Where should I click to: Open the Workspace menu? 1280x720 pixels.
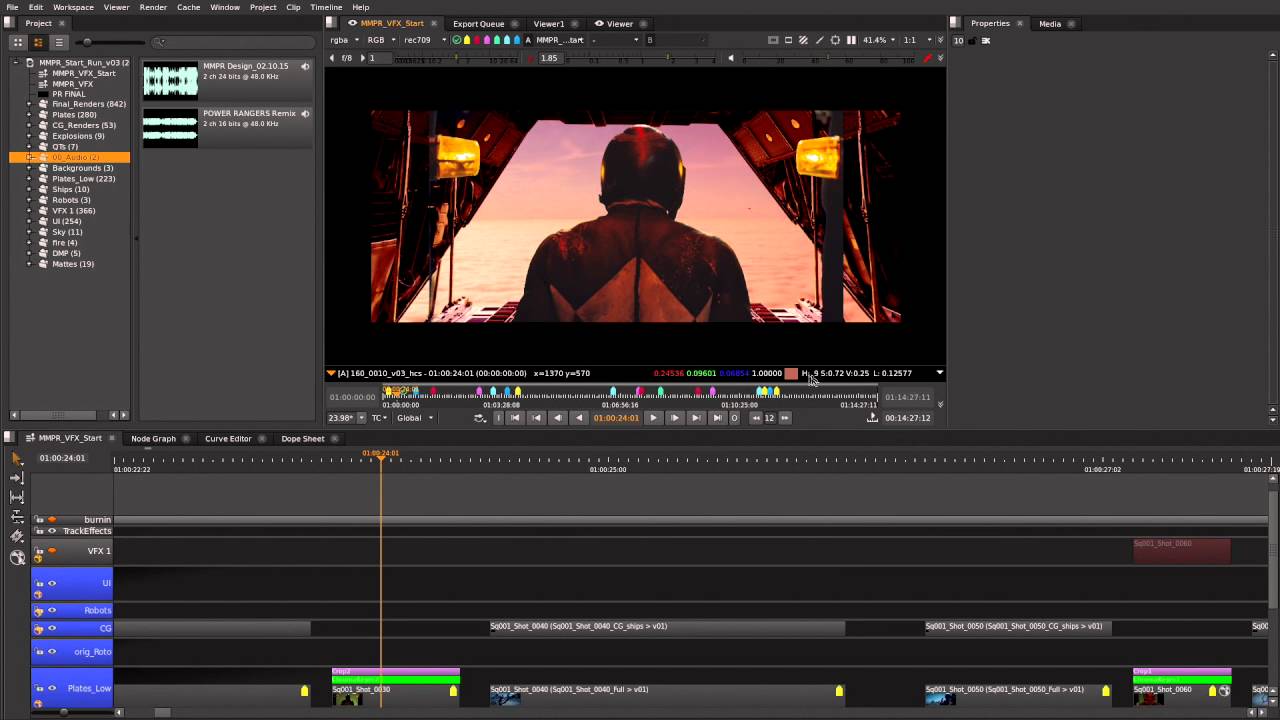click(73, 7)
